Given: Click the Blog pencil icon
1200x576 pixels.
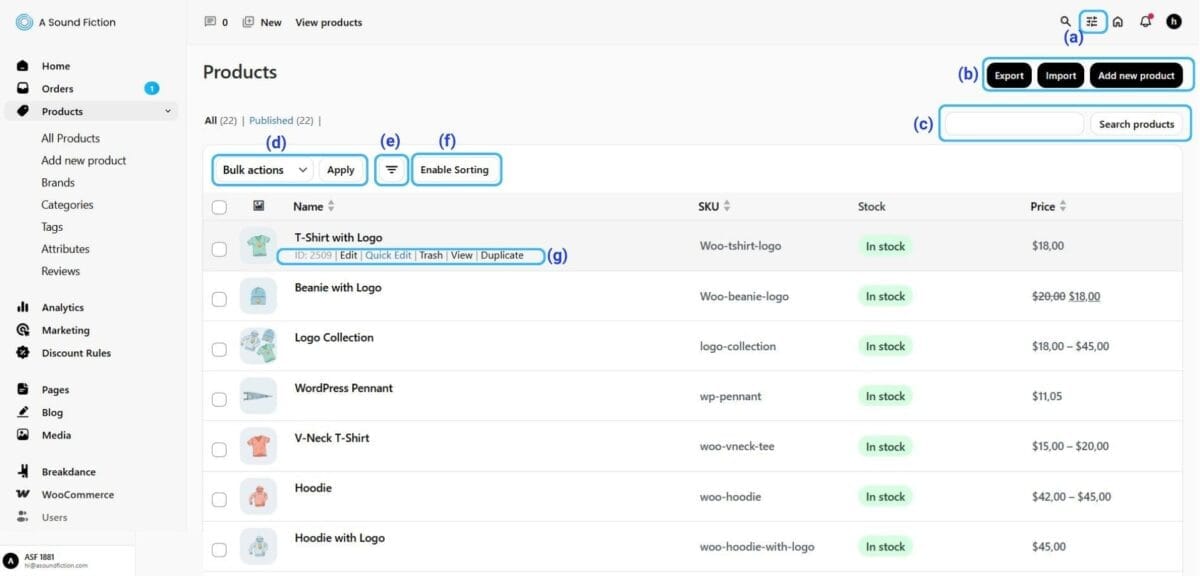Looking at the screenshot, I should (x=23, y=412).
